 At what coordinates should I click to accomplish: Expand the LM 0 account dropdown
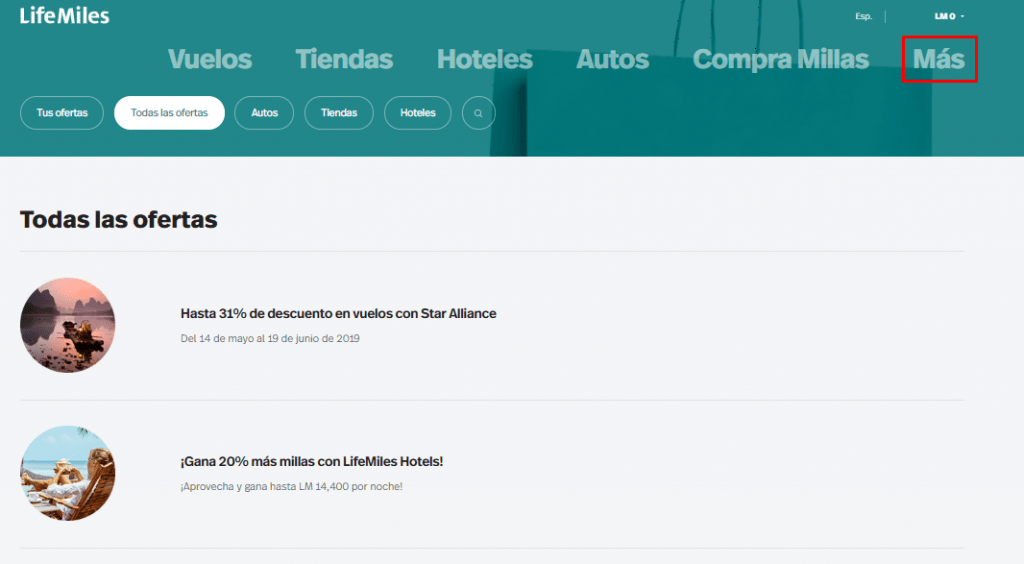(949, 16)
